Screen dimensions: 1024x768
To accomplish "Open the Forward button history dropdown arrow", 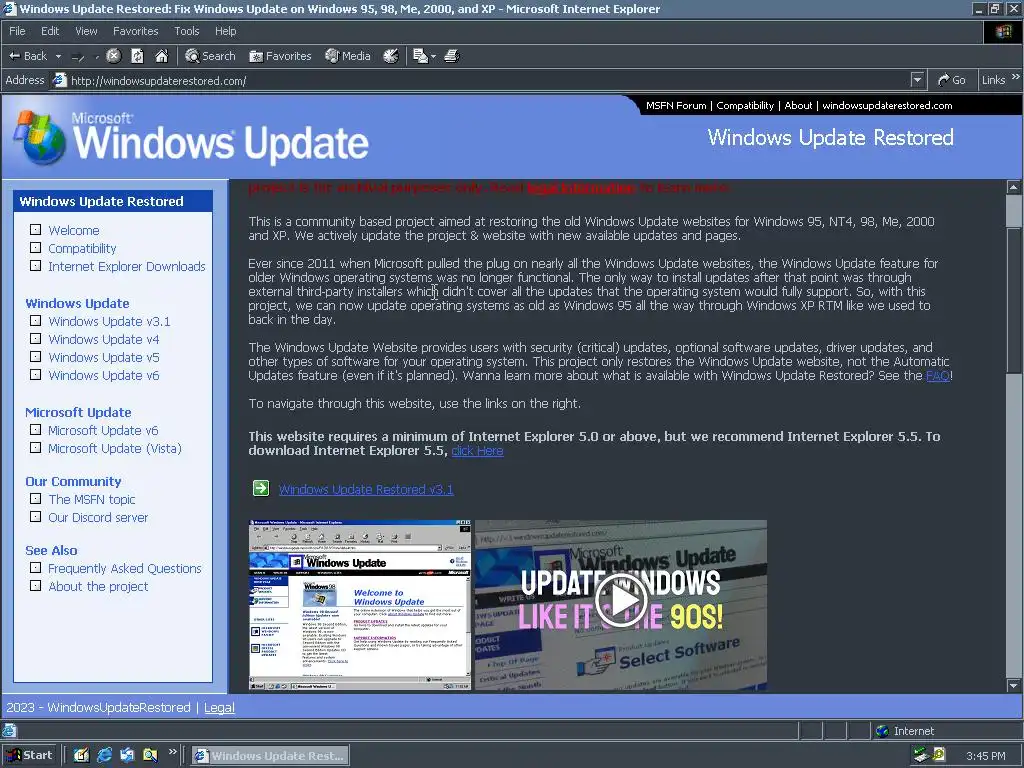I will pos(97,56).
